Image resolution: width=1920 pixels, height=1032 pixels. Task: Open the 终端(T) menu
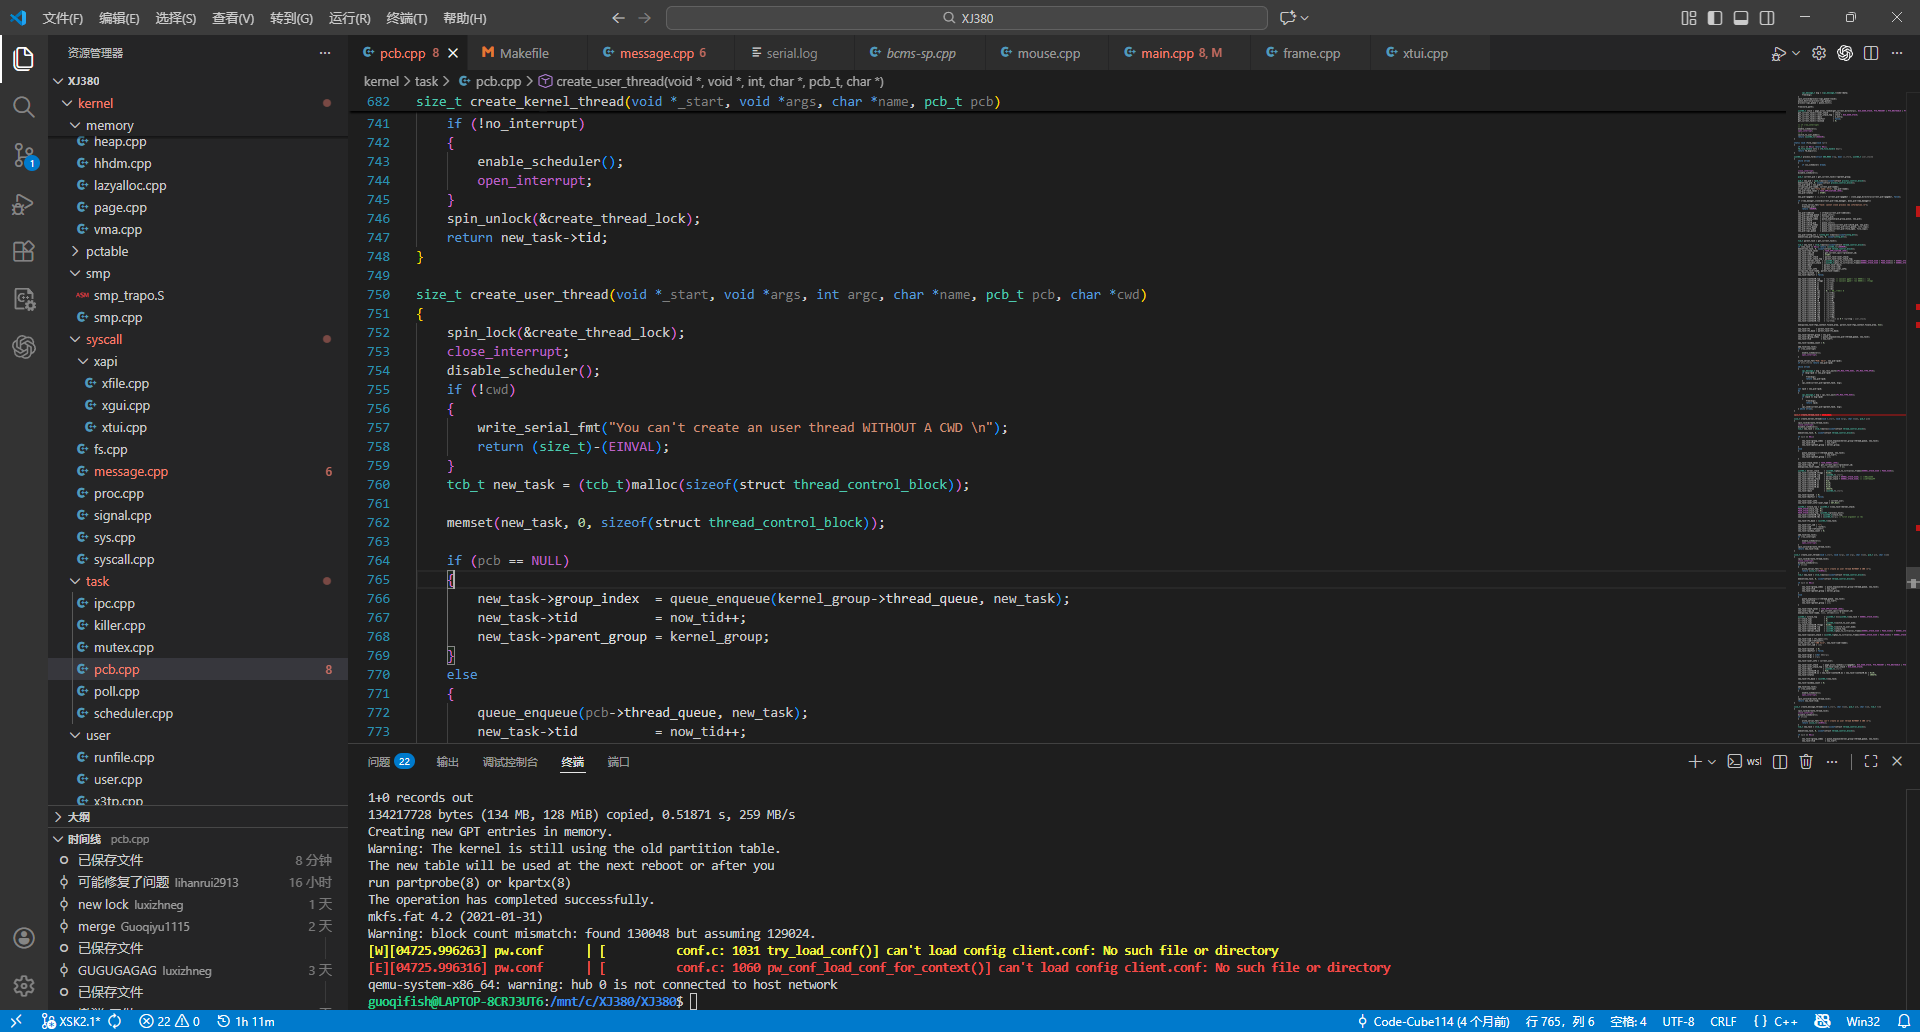coord(406,18)
